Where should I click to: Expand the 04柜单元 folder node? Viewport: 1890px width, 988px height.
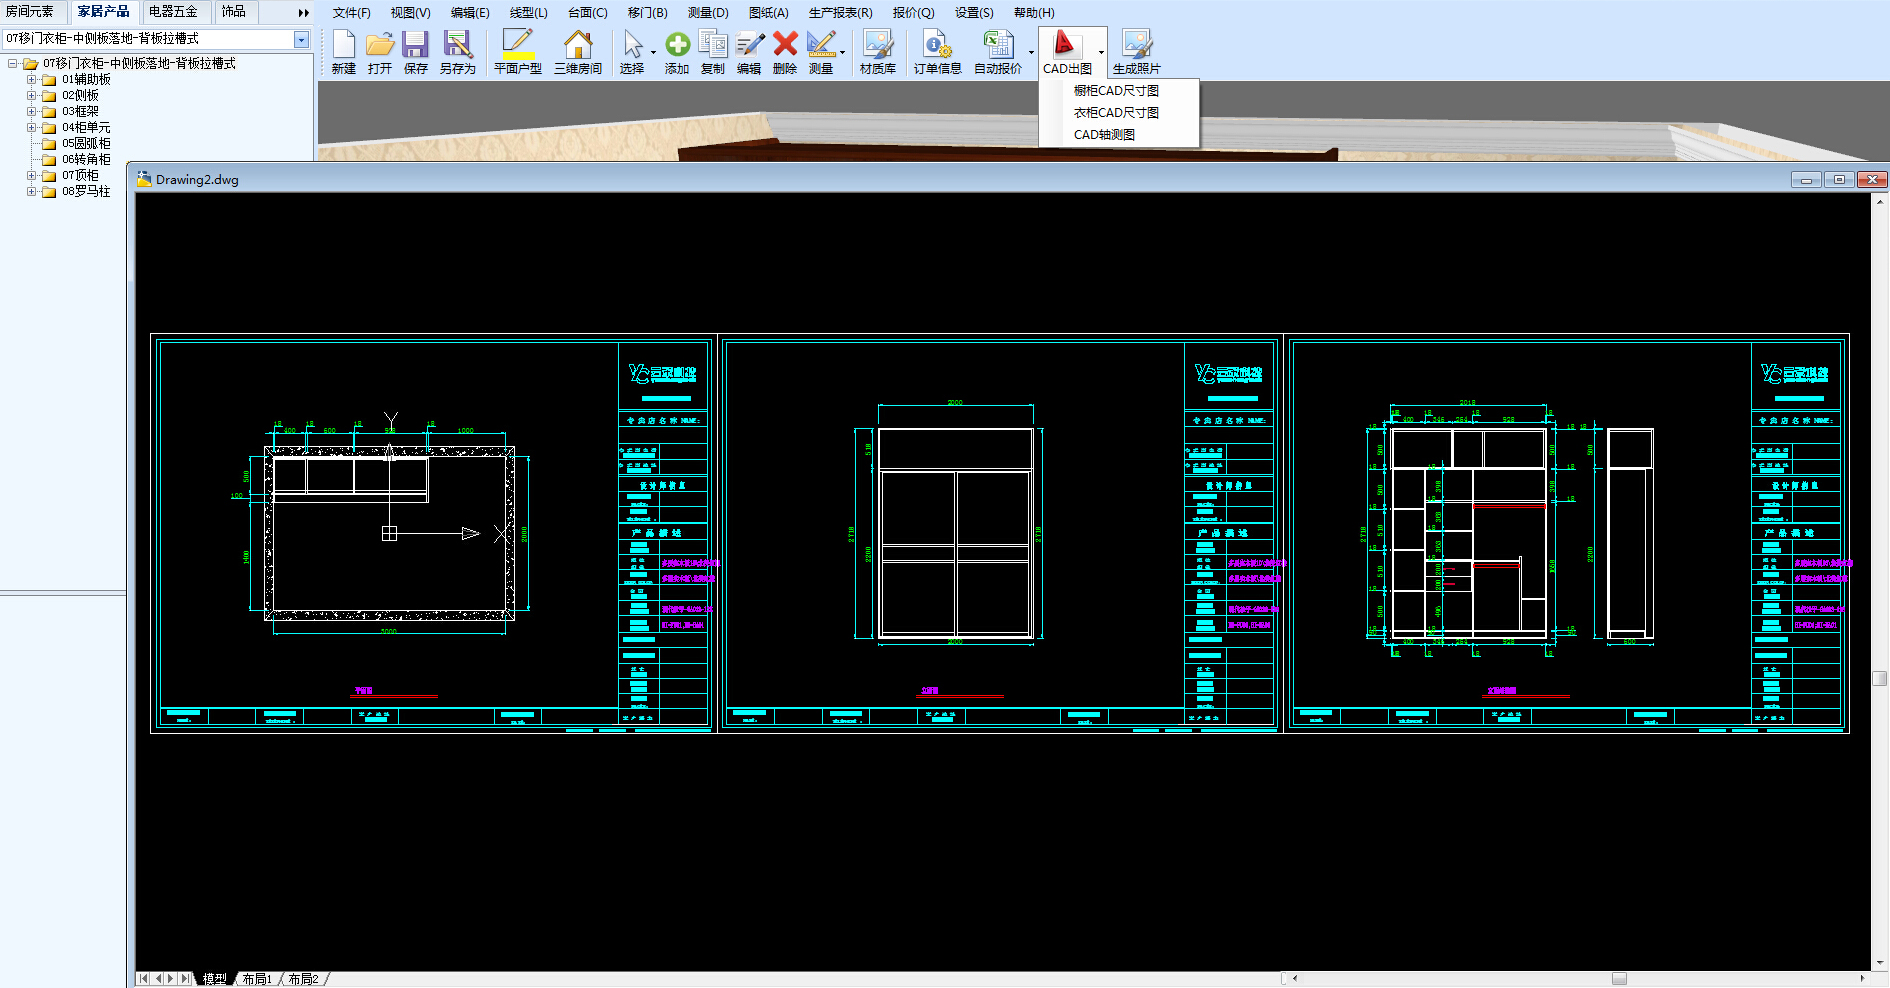pyautogui.click(x=31, y=128)
